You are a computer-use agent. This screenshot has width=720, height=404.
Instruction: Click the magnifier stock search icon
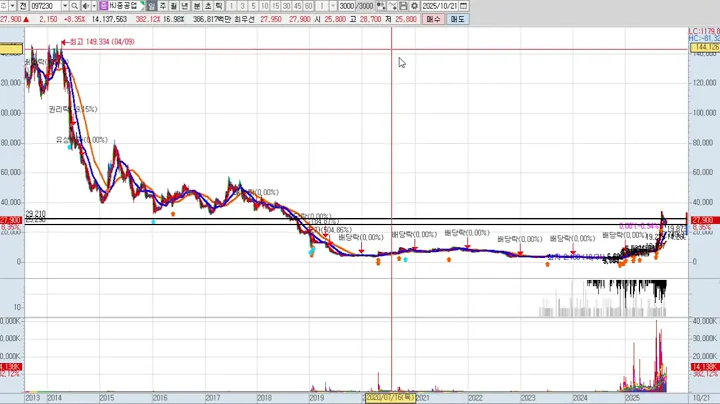(x=74, y=6)
